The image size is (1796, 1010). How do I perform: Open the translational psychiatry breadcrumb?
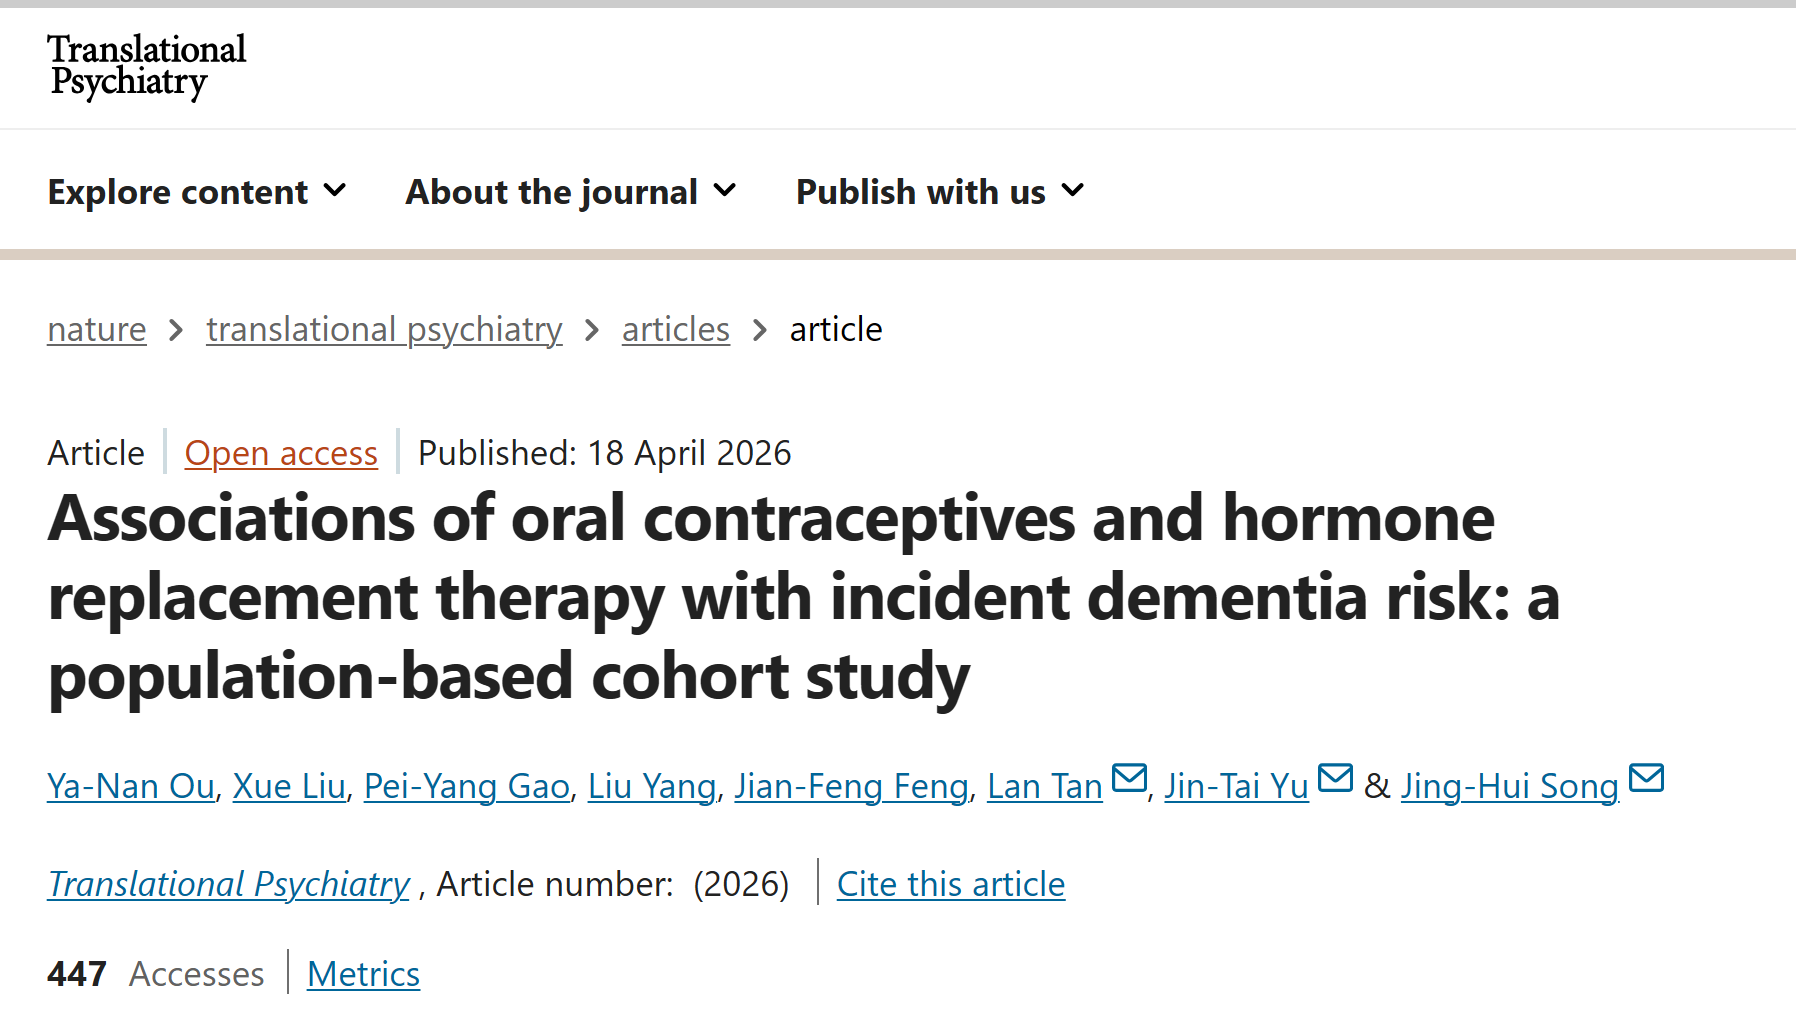click(x=384, y=329)
